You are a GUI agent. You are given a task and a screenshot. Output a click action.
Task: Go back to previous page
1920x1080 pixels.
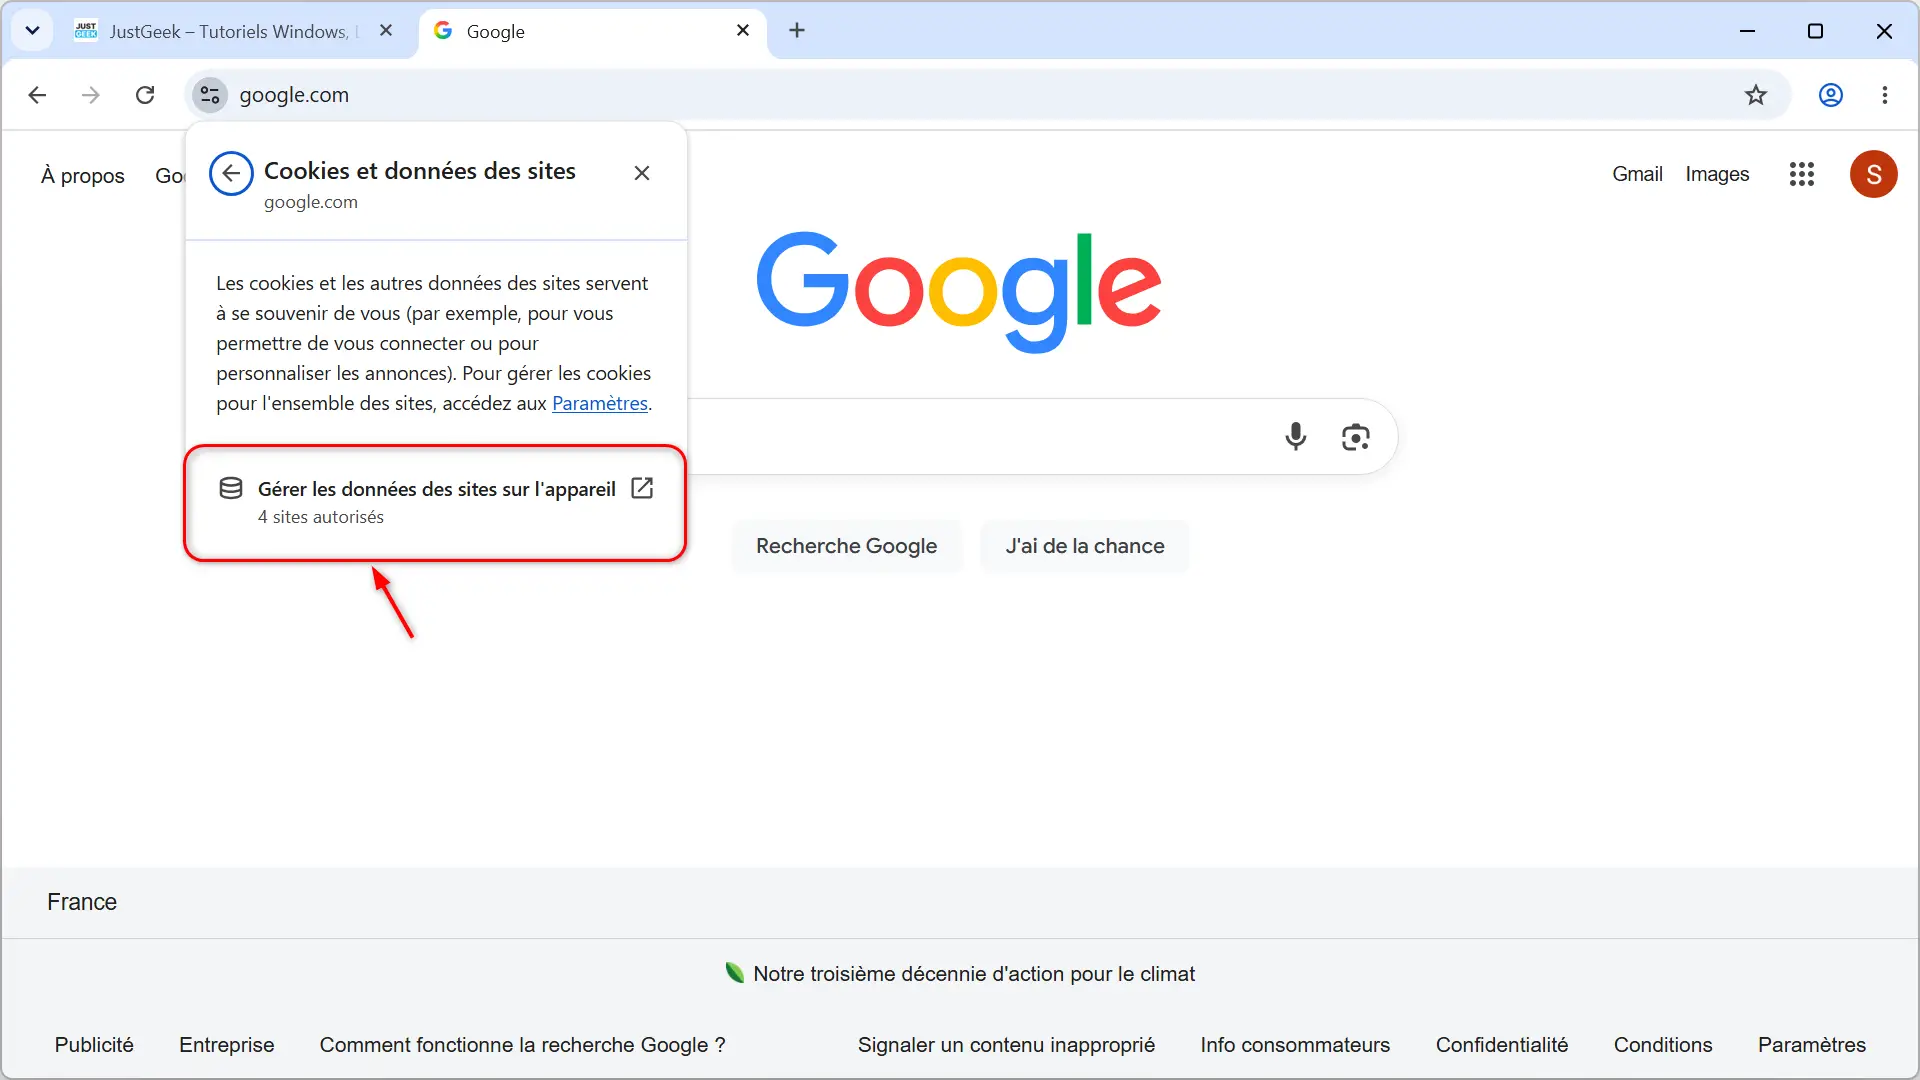coord(38,95)
